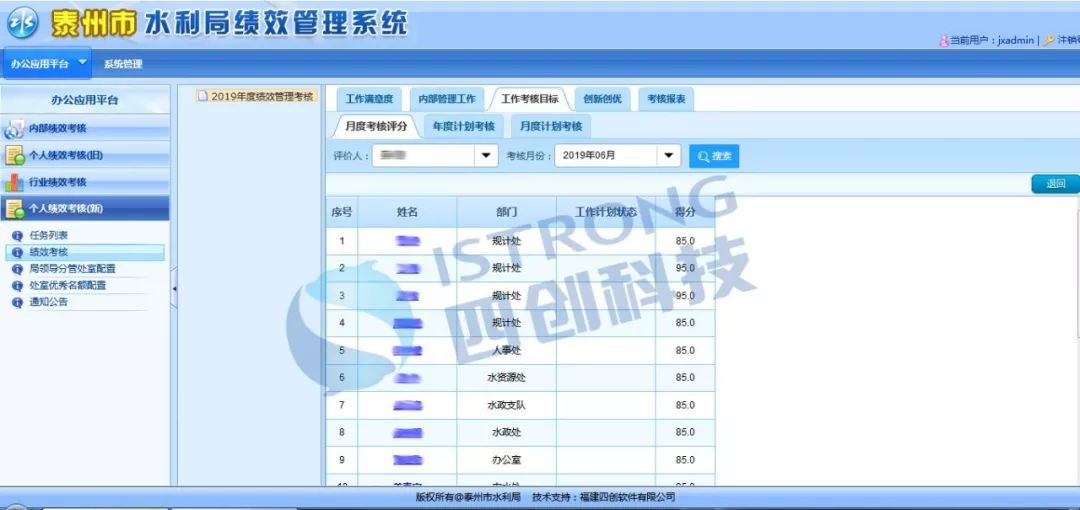Click the document icon of 2019年度绩效管理考核
Viewport: 1080px width, 510px height.
pyautogui.click(x=202, y=96)
